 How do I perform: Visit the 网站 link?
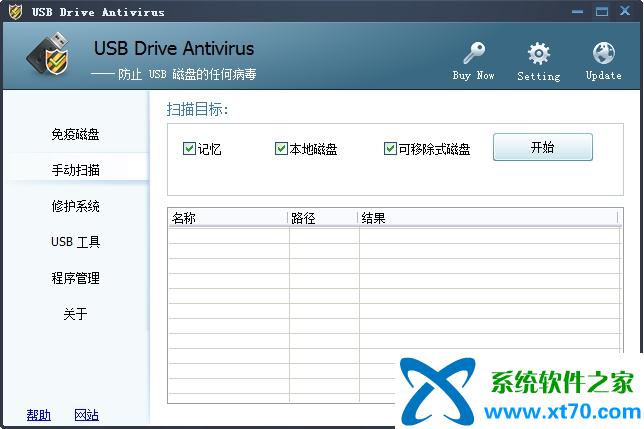[x=87, y=415]
